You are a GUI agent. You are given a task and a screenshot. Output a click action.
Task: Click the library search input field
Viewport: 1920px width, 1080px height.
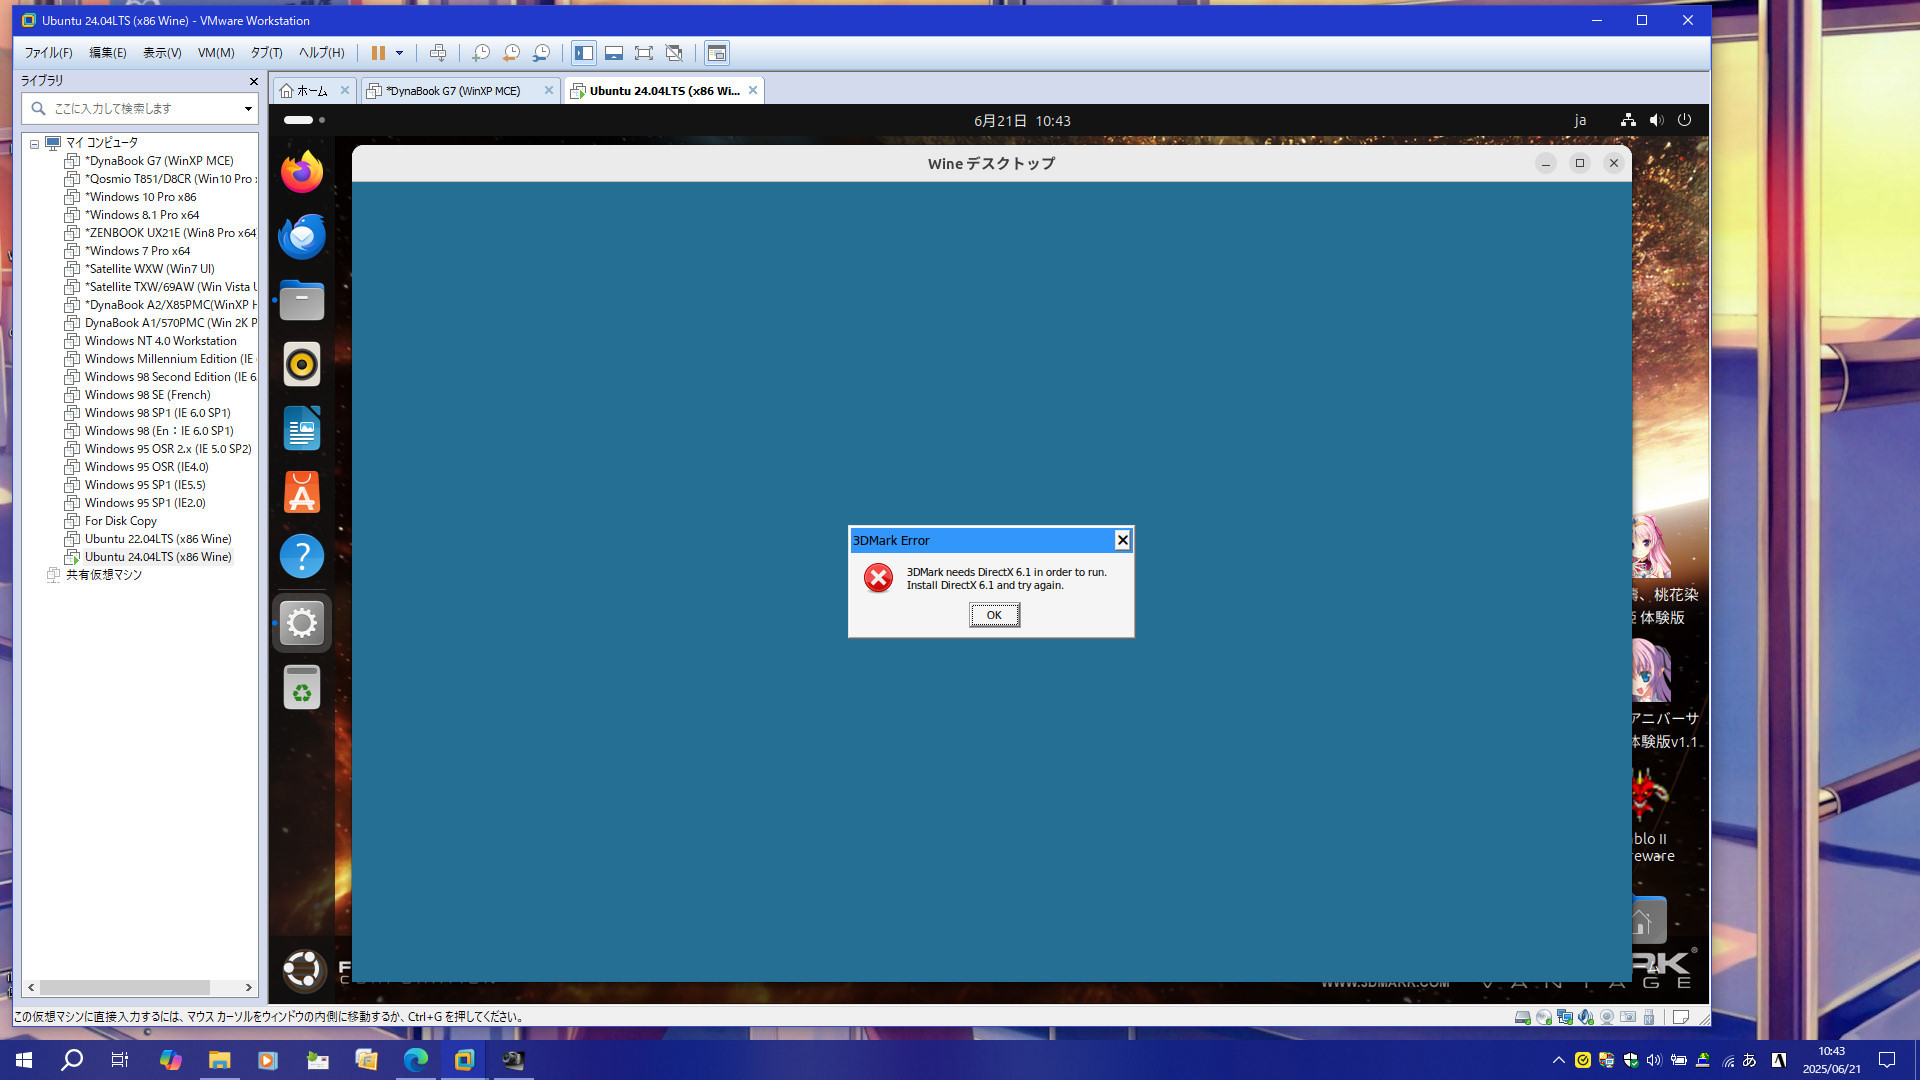(x=140, y=108)
